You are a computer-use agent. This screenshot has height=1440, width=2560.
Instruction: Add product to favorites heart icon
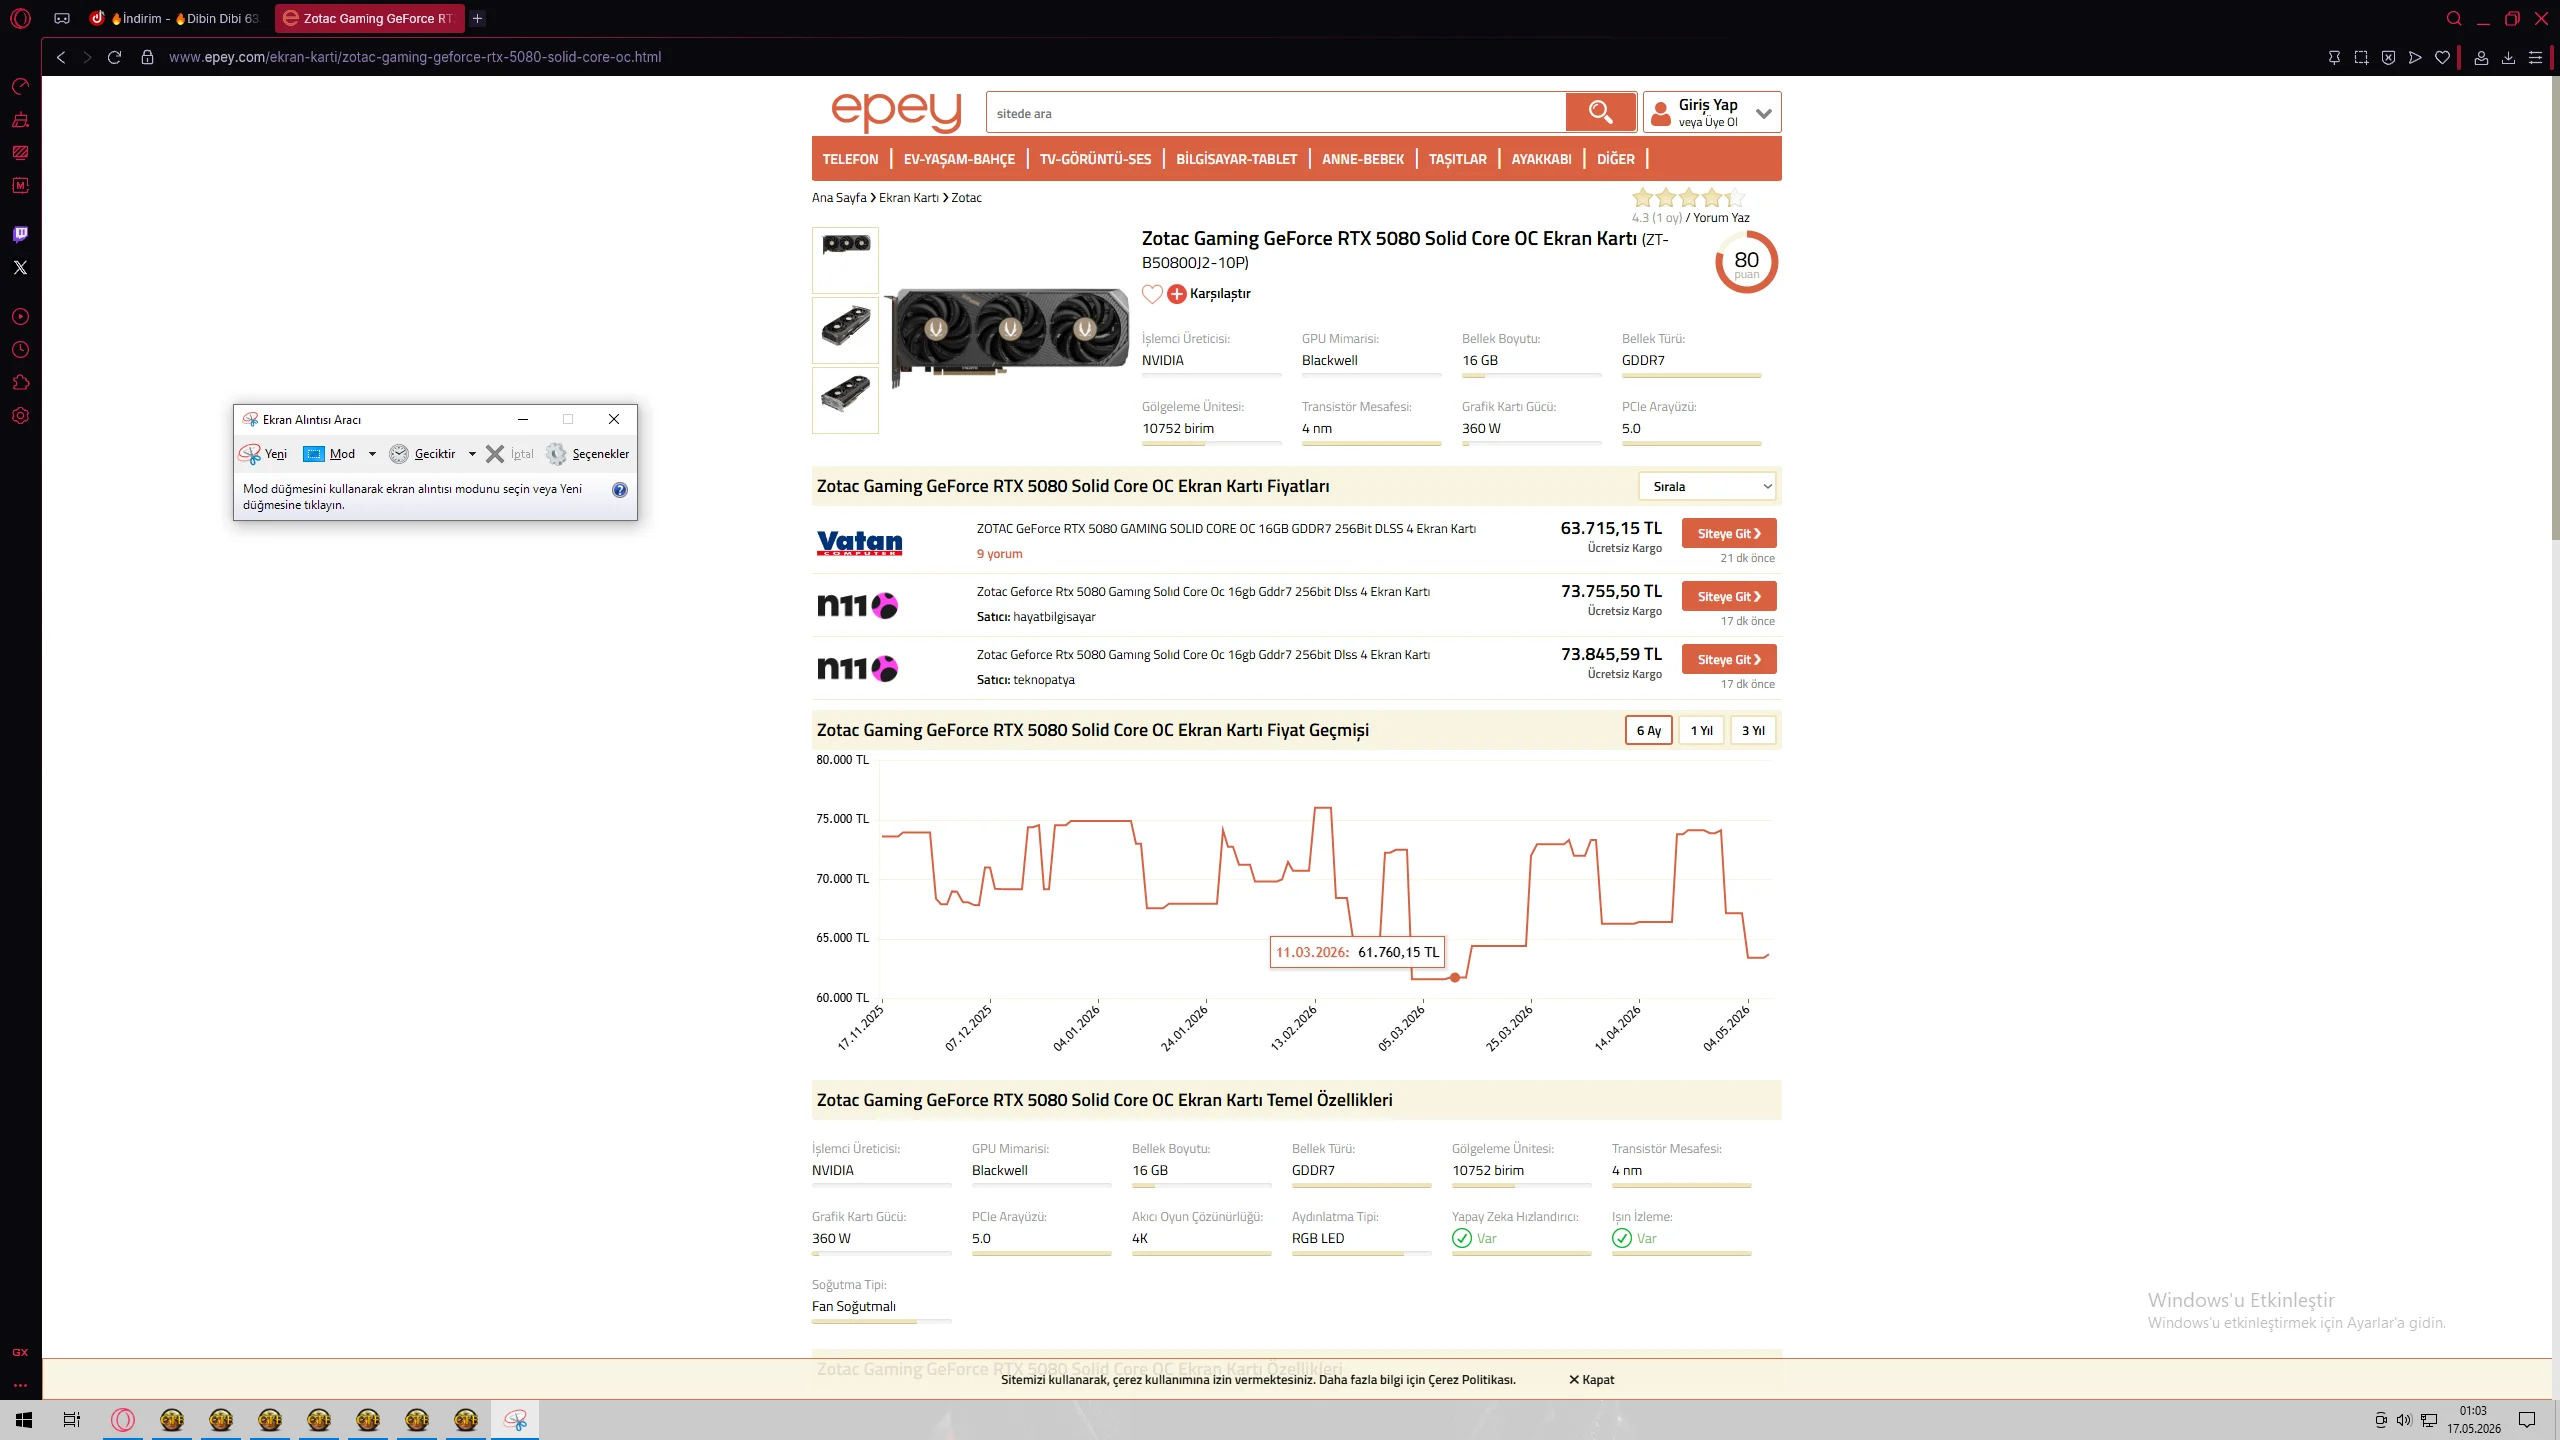tap(1152, 294)
